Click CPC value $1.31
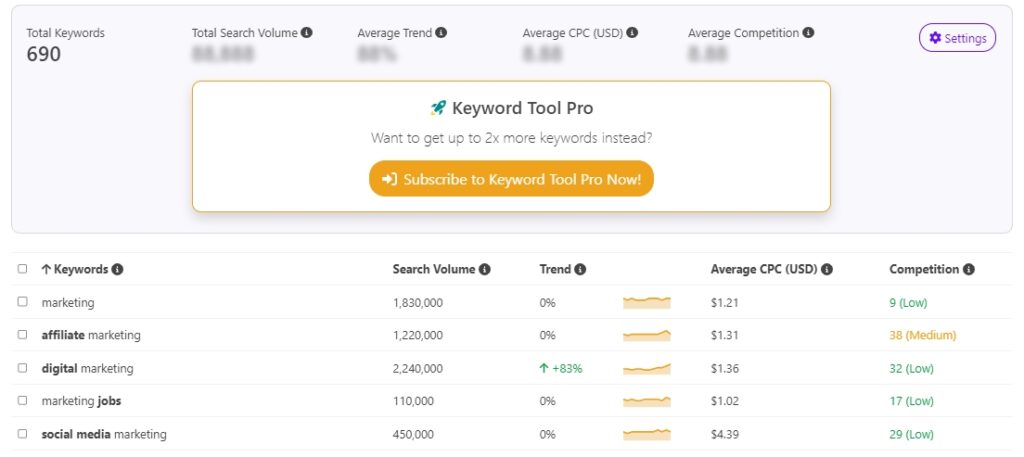This screenshot has width=1024, height=457. (725, 336)
